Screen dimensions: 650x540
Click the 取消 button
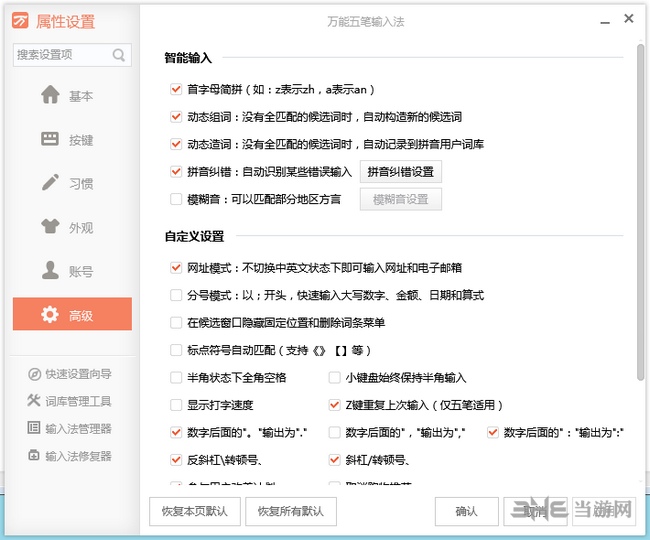coord(535,511)
